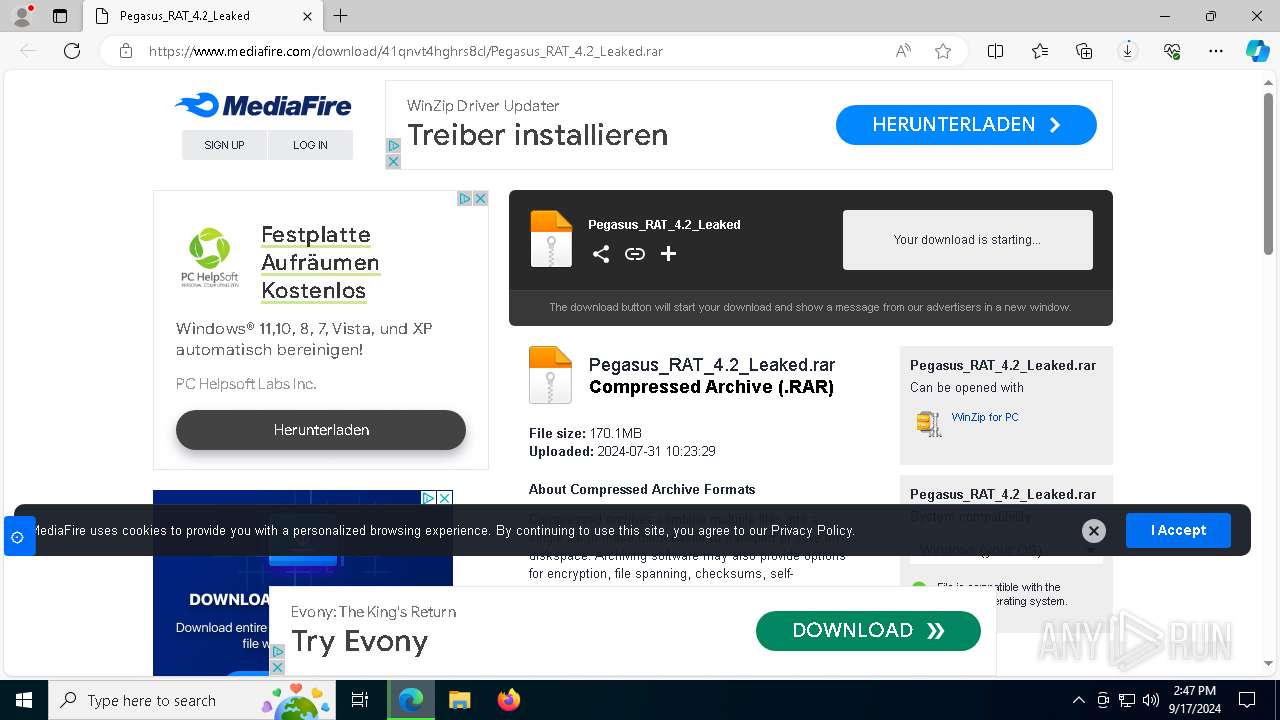Show the Downloads panel

coord(1128,51)
